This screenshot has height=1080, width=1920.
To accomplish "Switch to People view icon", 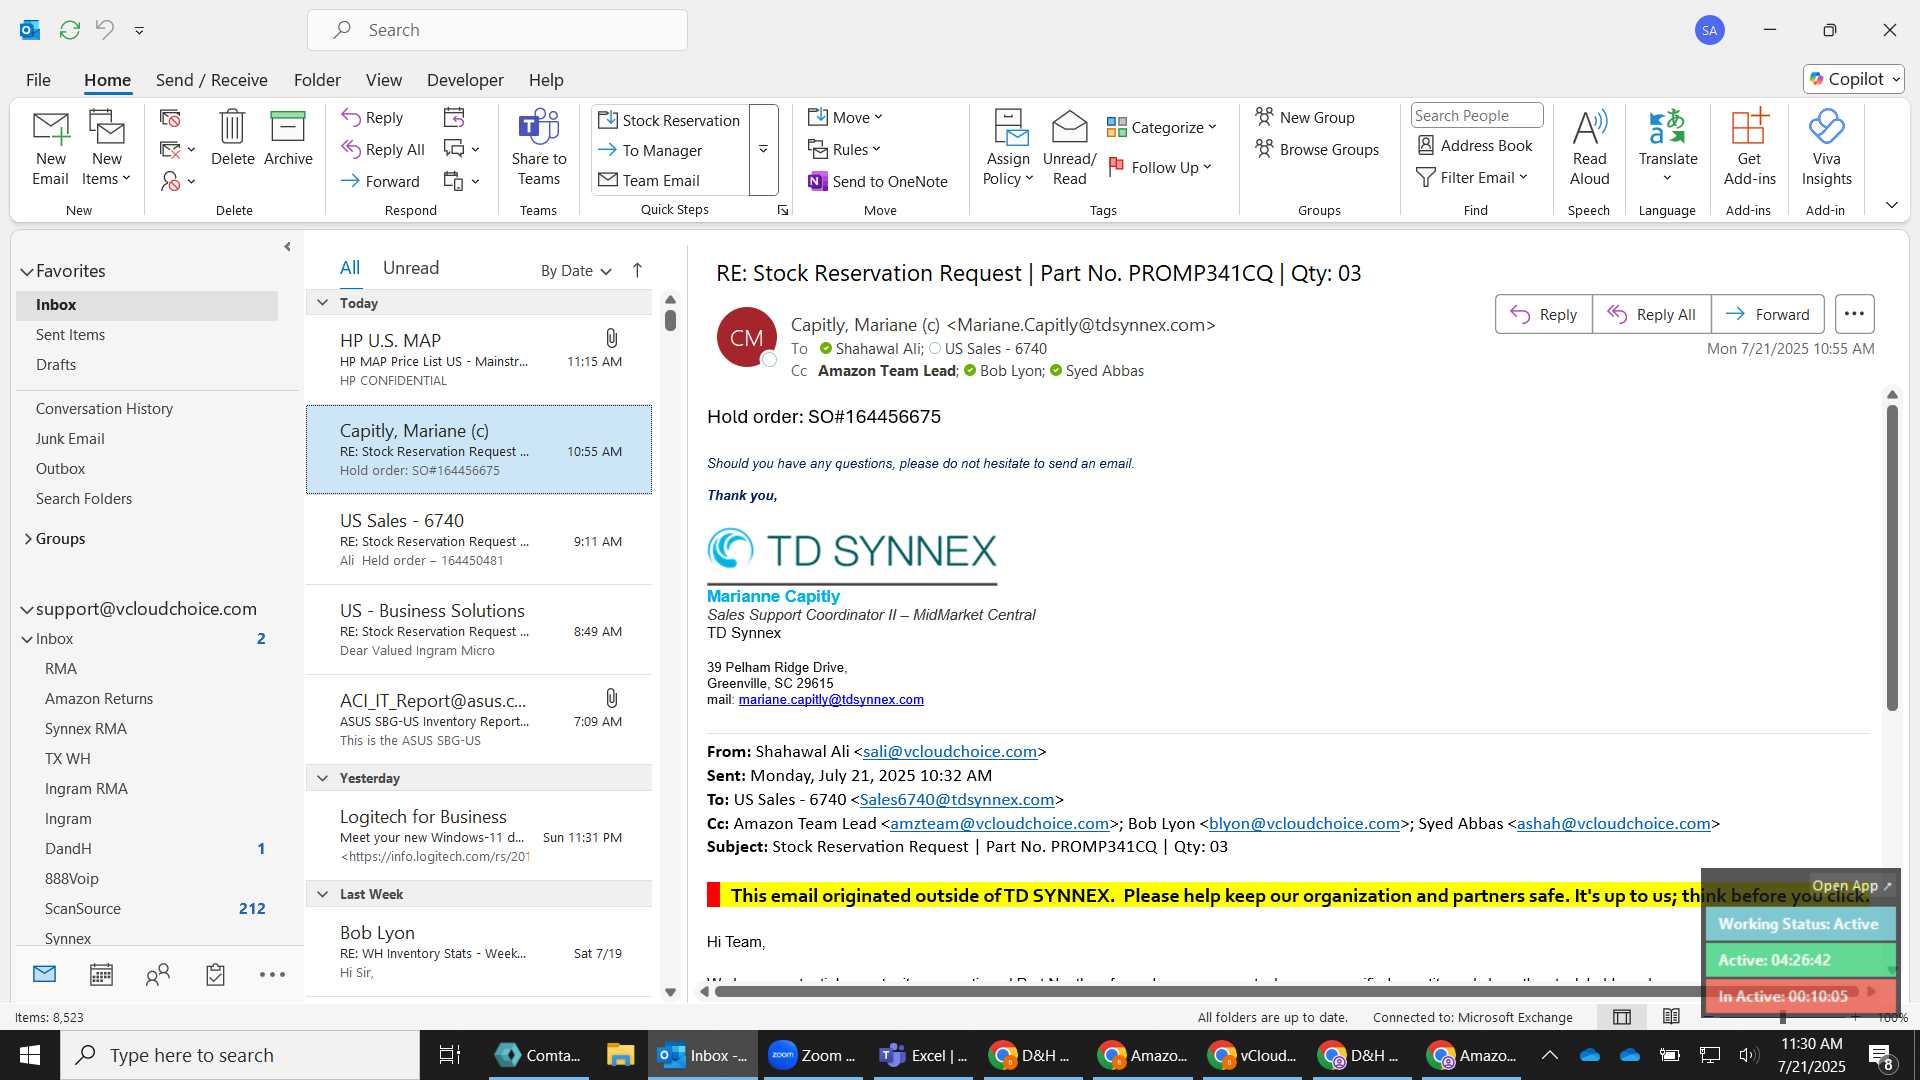I will pyautogui.click(x=158, y=975).
